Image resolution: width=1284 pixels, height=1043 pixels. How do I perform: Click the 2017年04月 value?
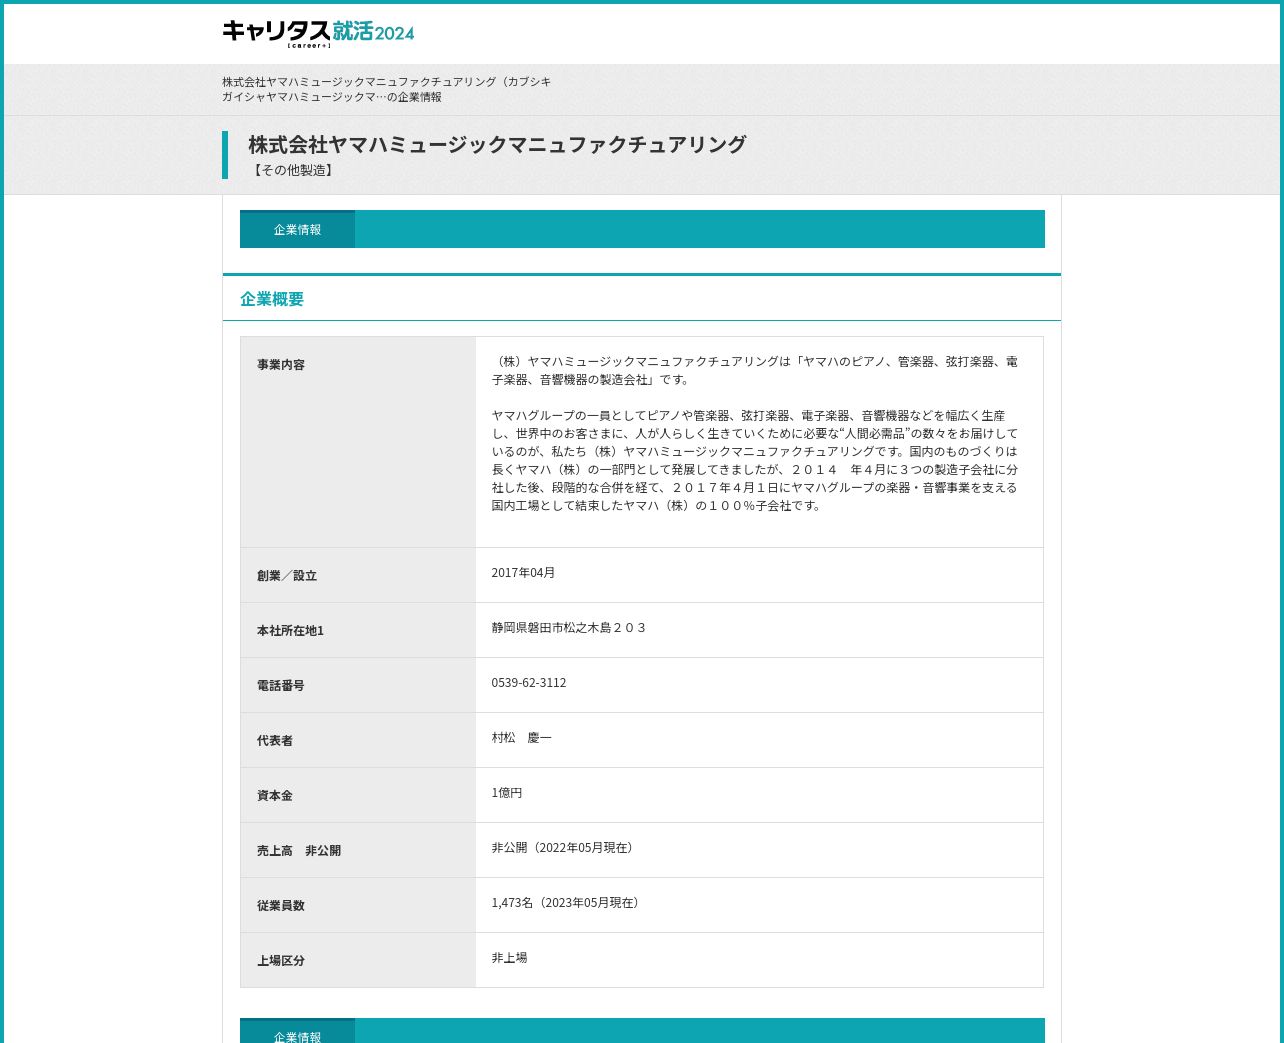tap(523, 573)
